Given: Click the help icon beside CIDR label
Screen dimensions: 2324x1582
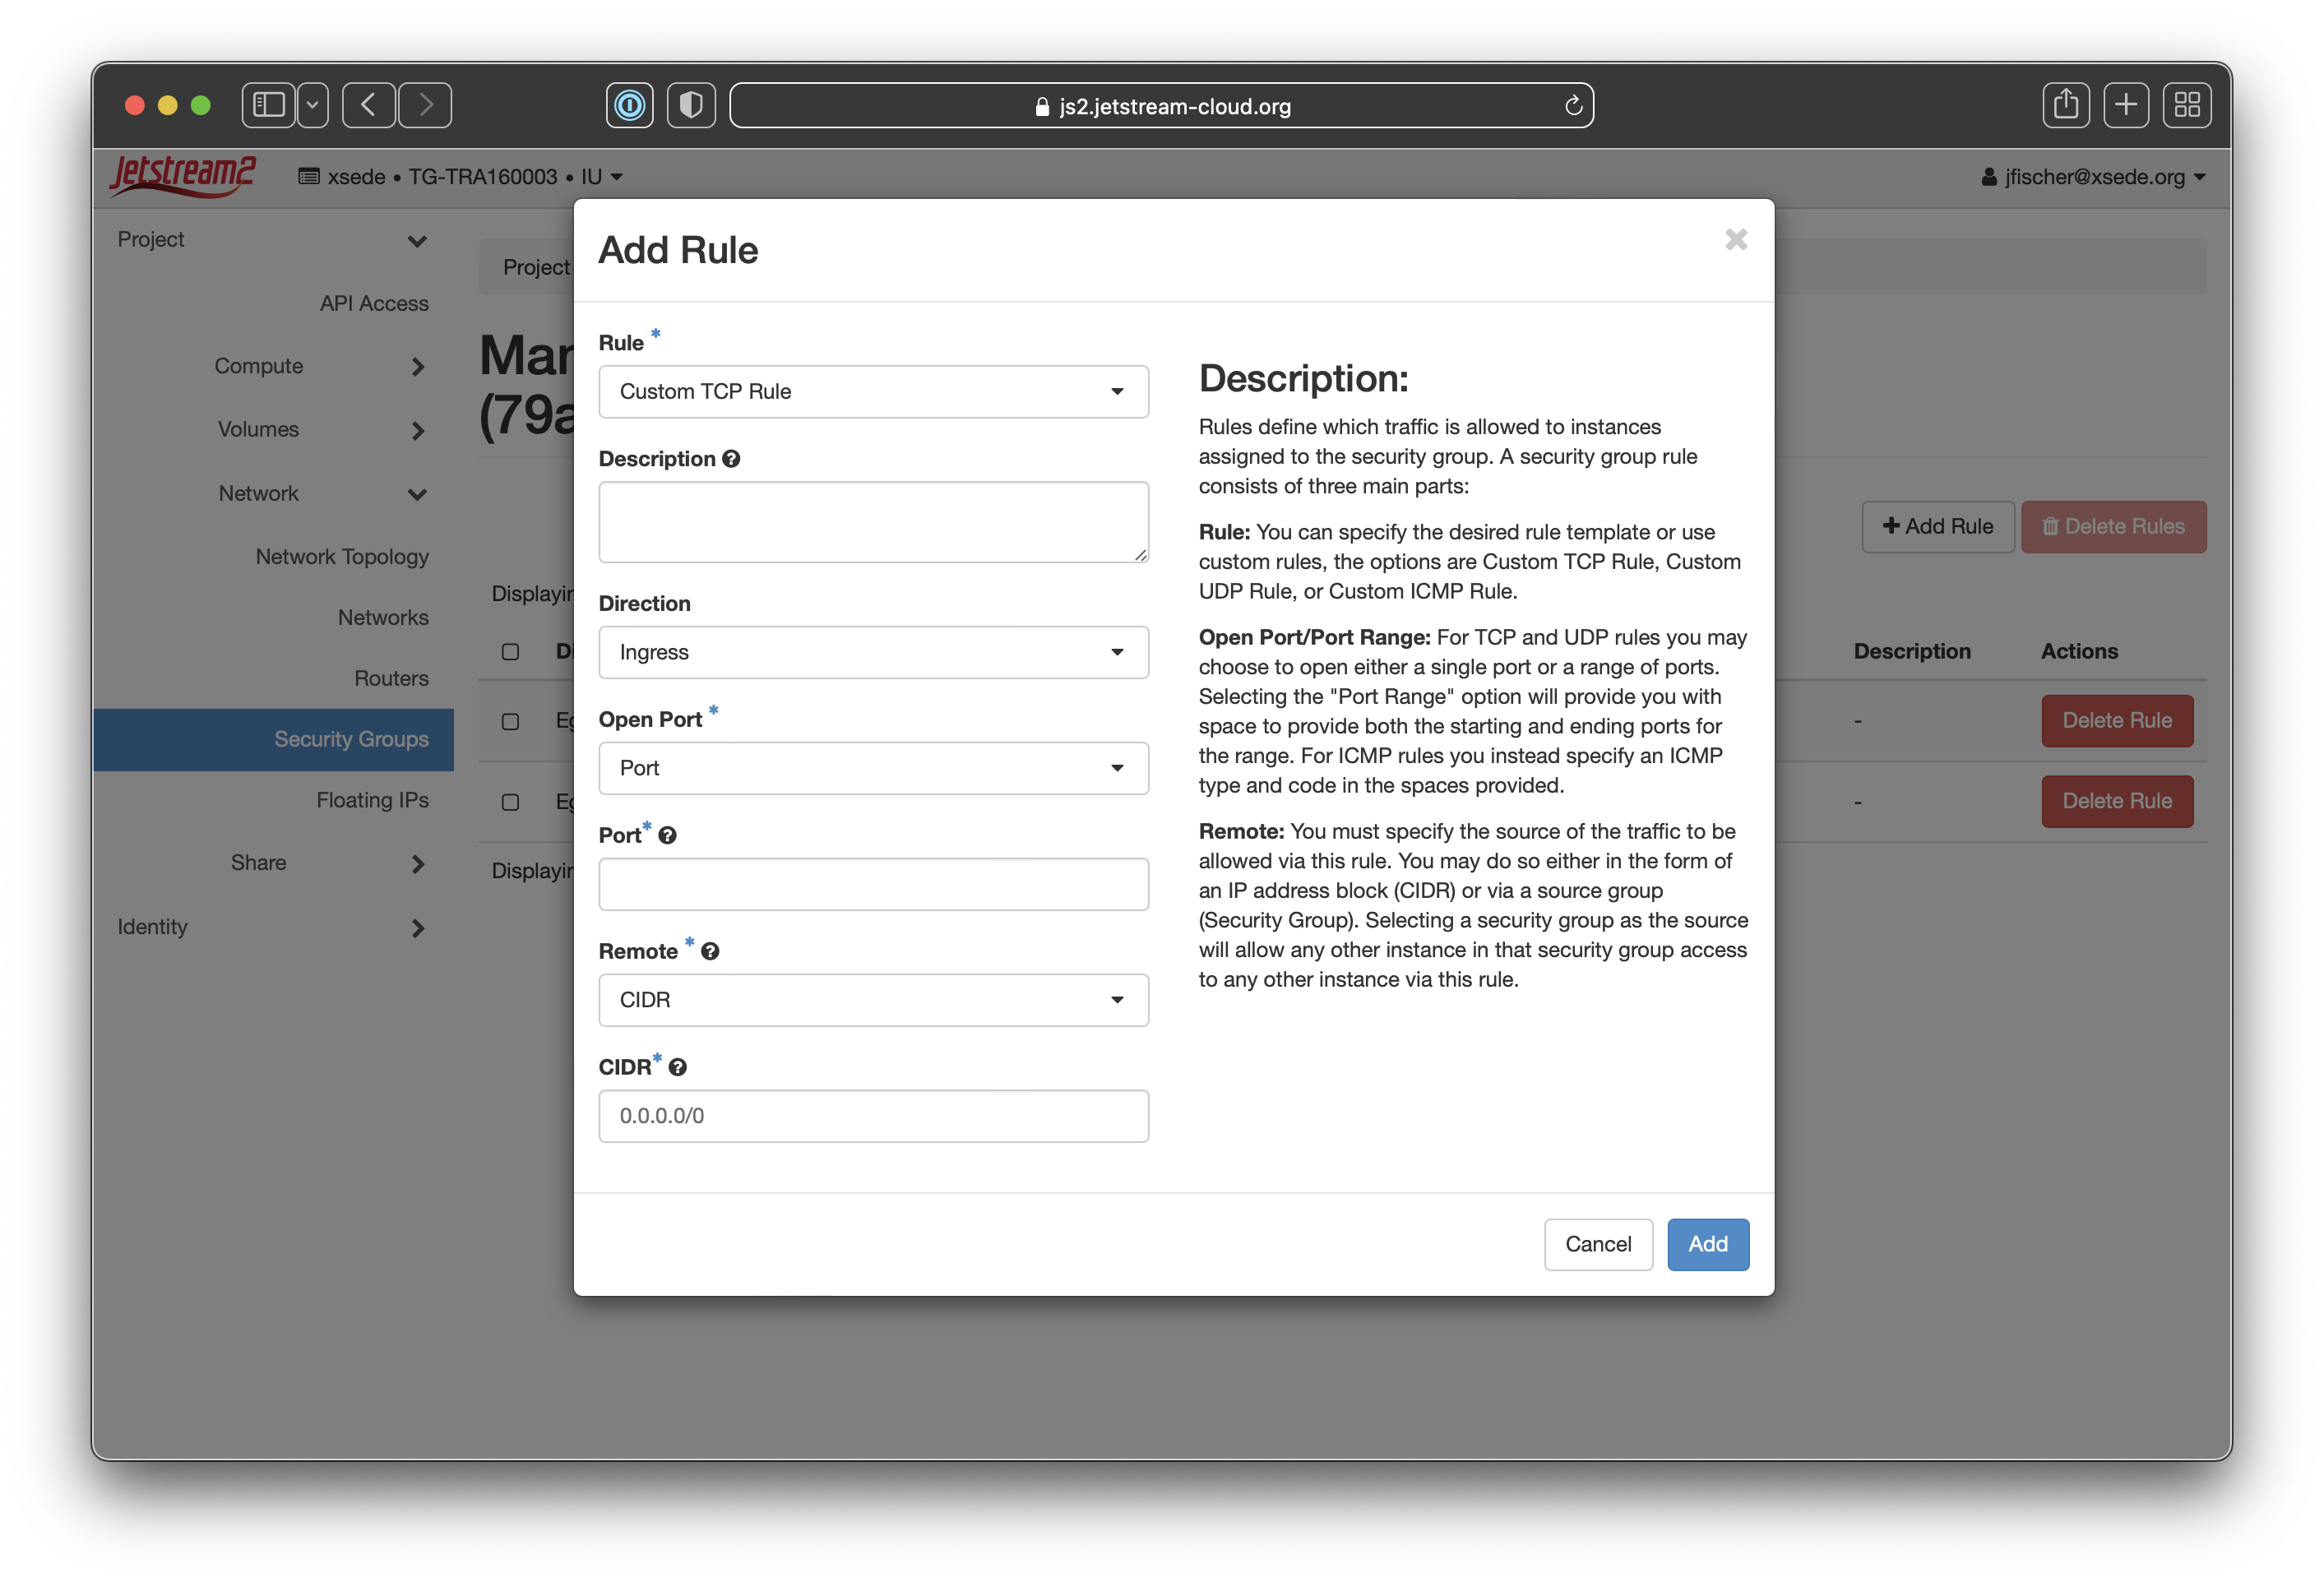Looking at the screenshot, I should 678,1068.
